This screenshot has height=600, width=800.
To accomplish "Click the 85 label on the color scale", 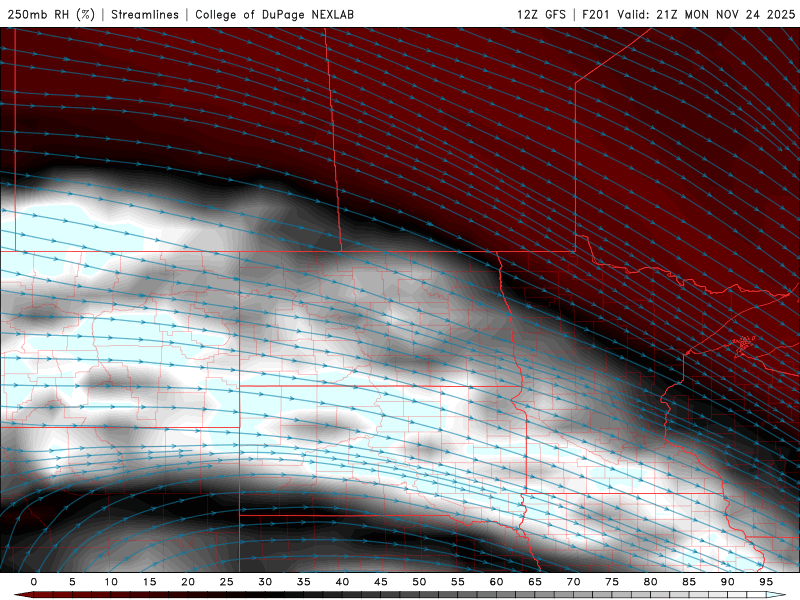I will (x=689, y=582).
